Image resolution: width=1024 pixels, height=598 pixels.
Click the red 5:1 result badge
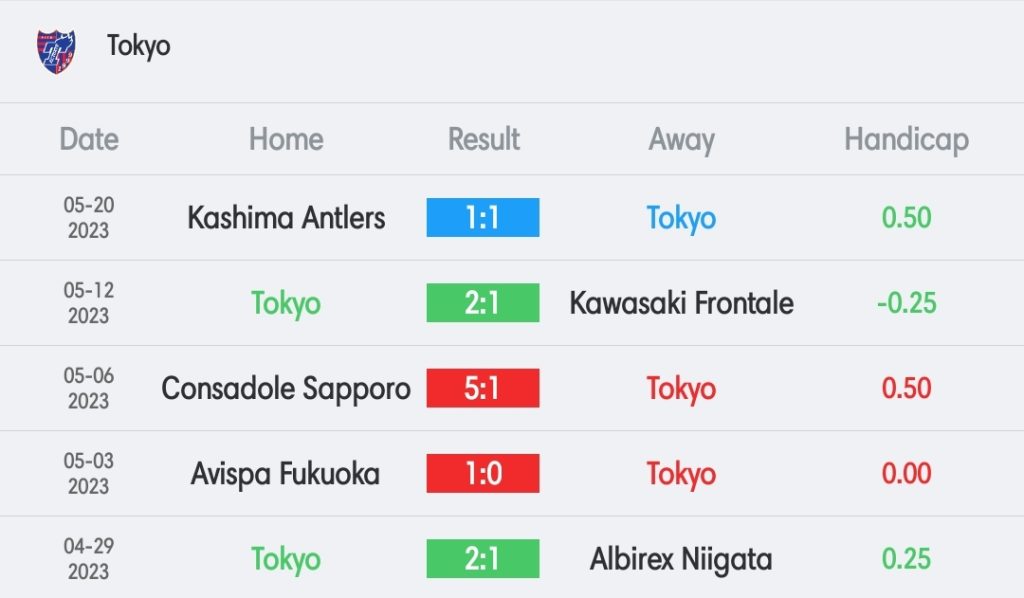click(483, 388)
